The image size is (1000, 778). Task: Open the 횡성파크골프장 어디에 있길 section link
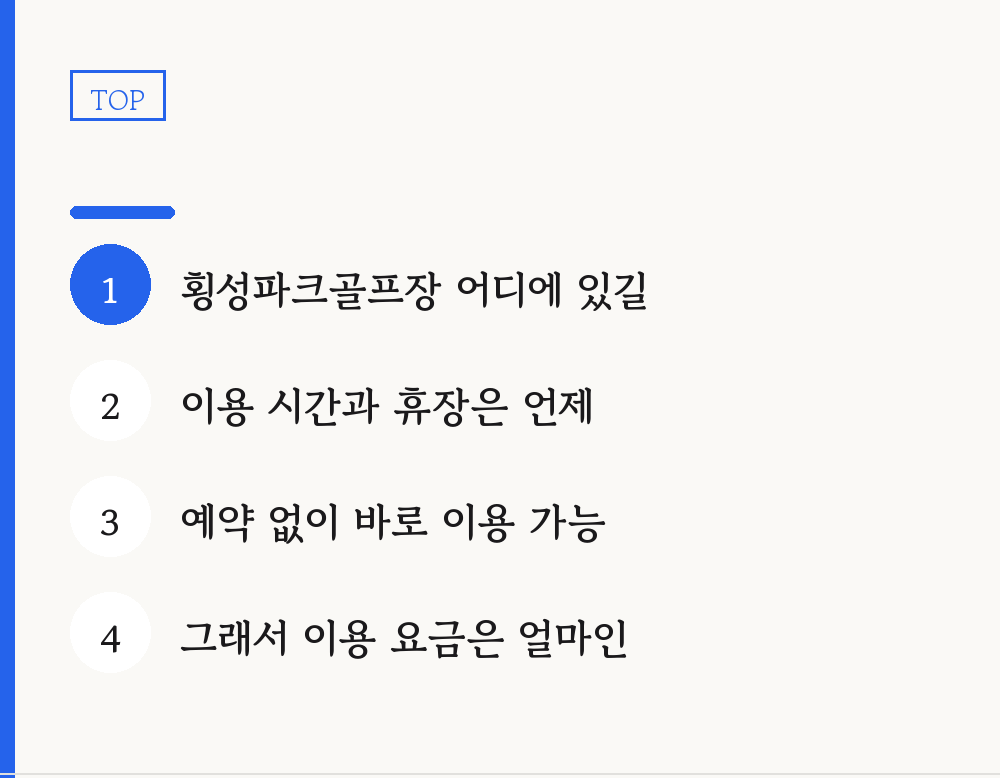pyautogui.click(x=415, y=290)
